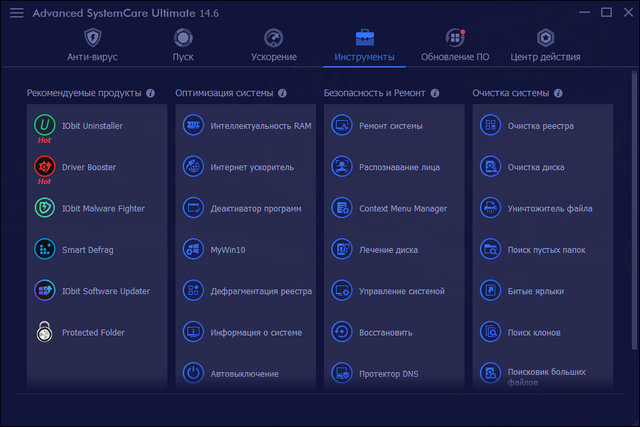This screenshot has width=640, height=427.
Task: Switch to the Анти-вирус tab
Action: [x=93, y=45]
